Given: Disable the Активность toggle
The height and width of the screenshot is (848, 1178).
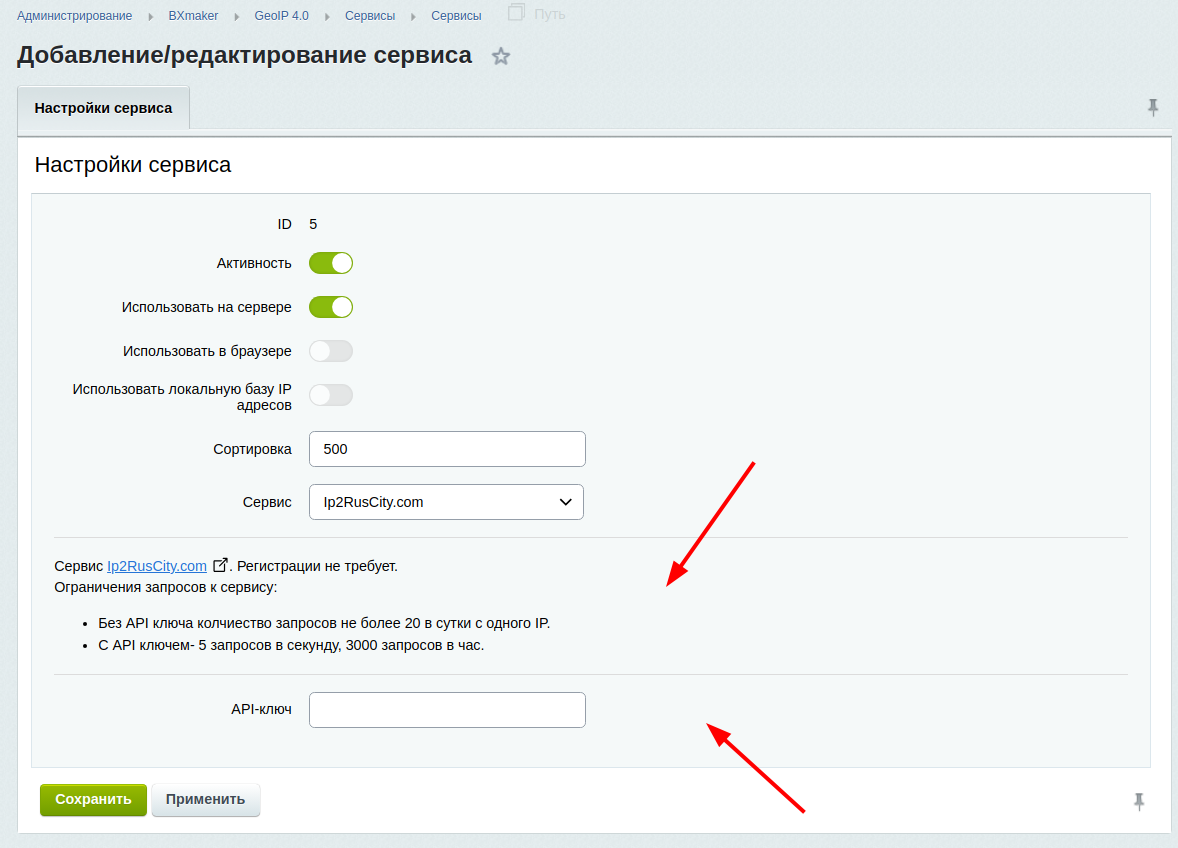Looking at the screenshot, I should pos(331,263).
